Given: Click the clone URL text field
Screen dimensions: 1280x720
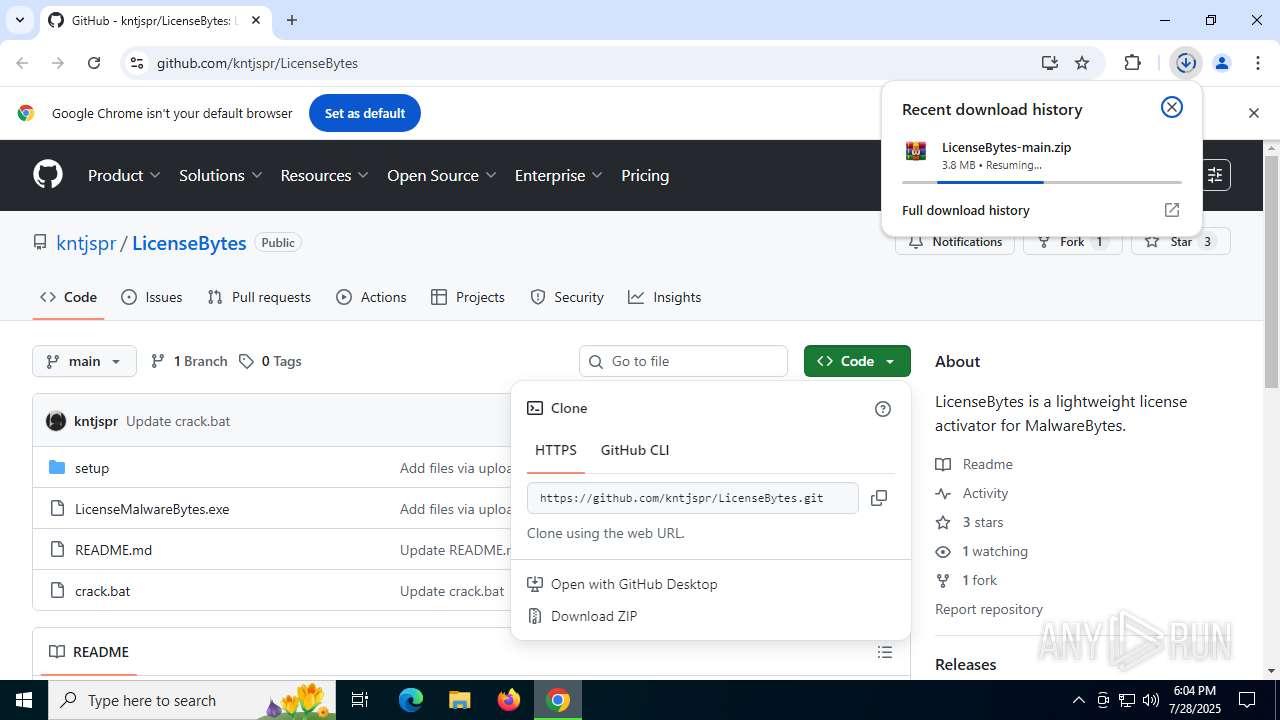Looking at the screenshot, I should click(692, 498).
